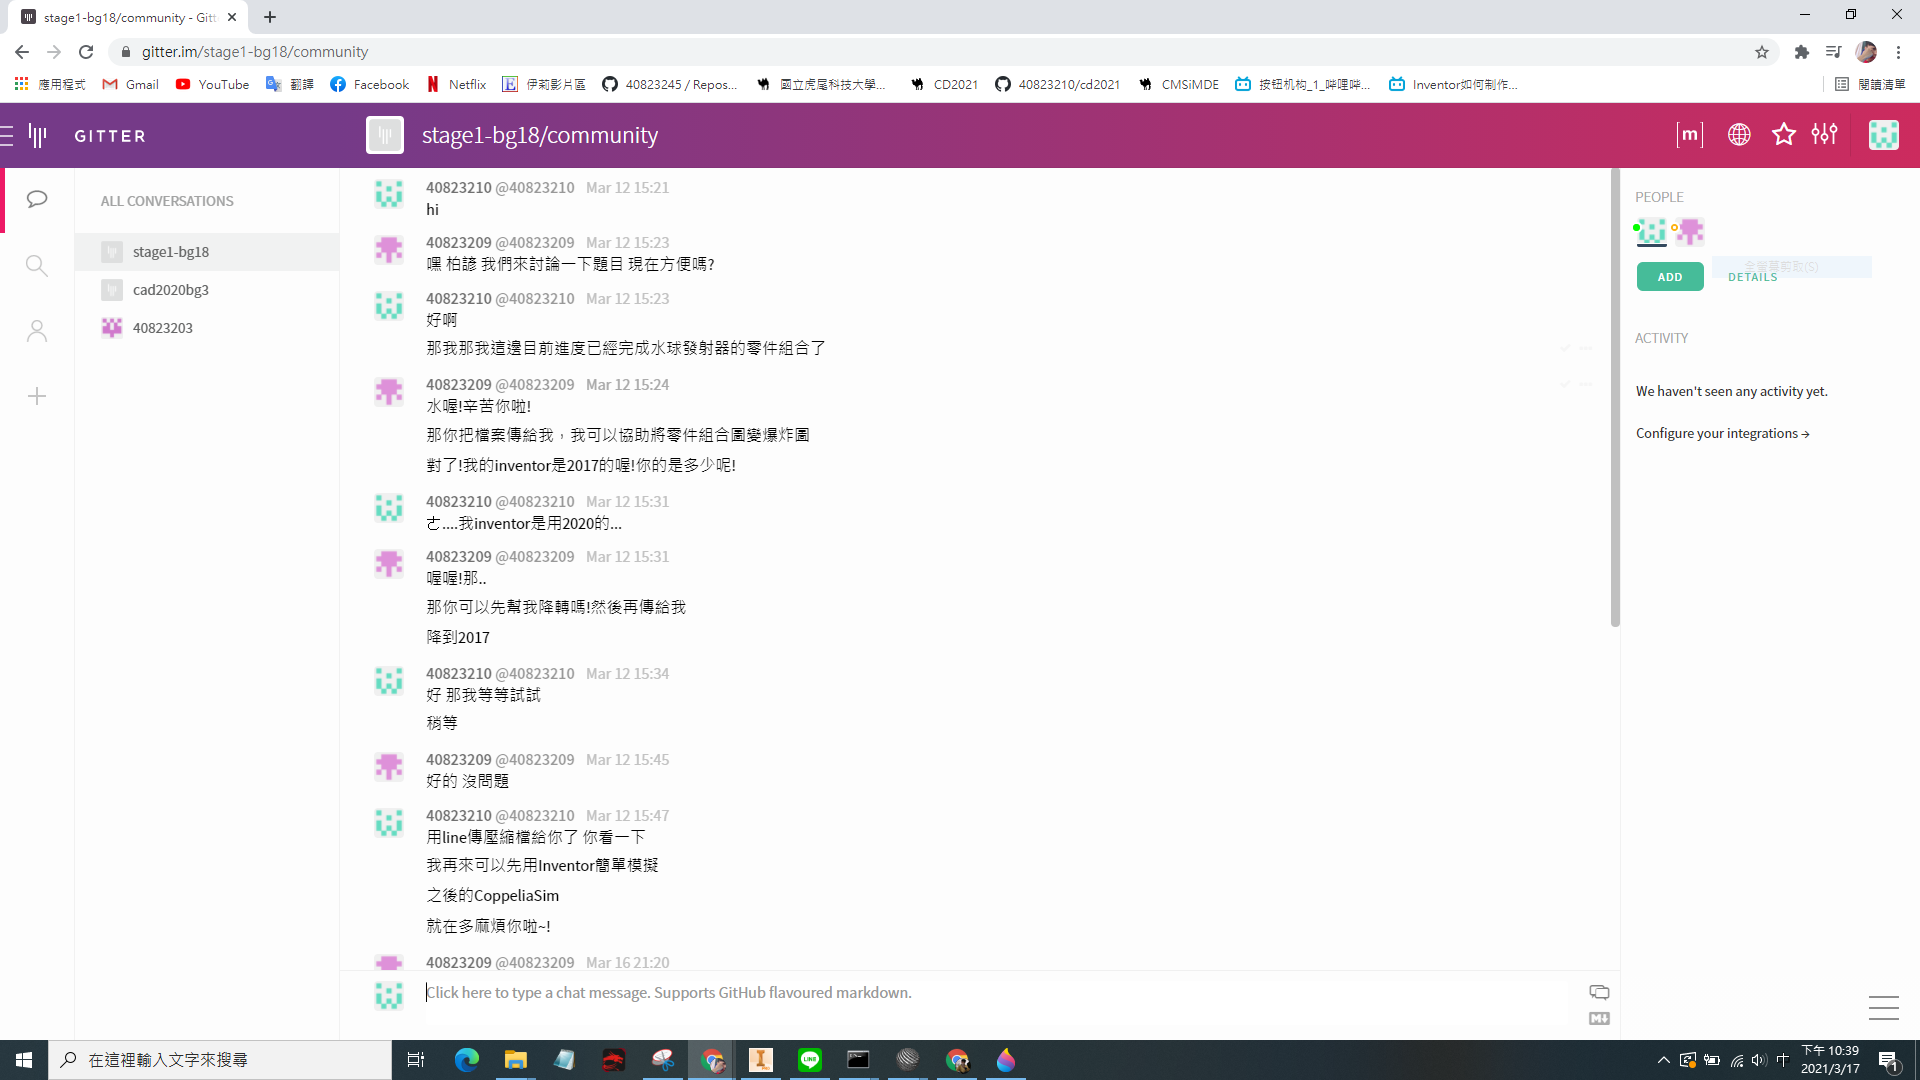Image resolution: width=1920 pixels, height=1080 pixels.
Task: Open the Chrome three-dot menu
Action: [x=1899, y=52]
